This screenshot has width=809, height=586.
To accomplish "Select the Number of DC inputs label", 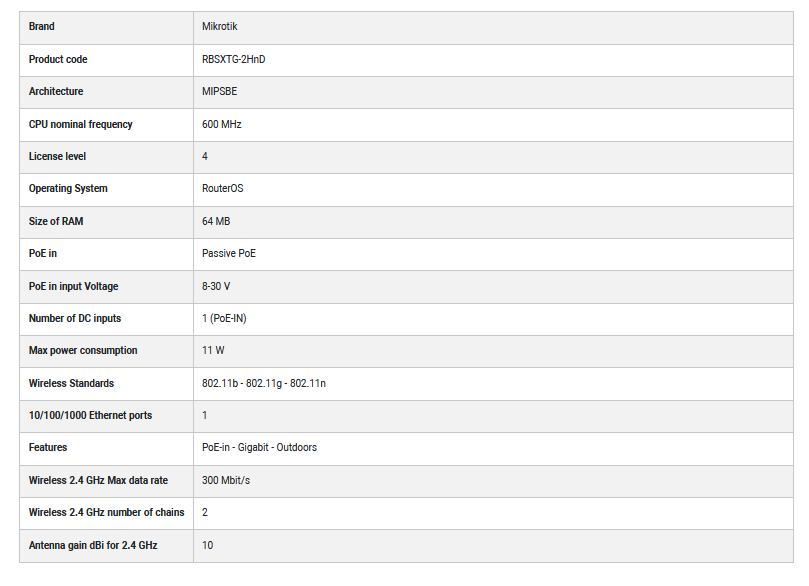I will 75,318.
